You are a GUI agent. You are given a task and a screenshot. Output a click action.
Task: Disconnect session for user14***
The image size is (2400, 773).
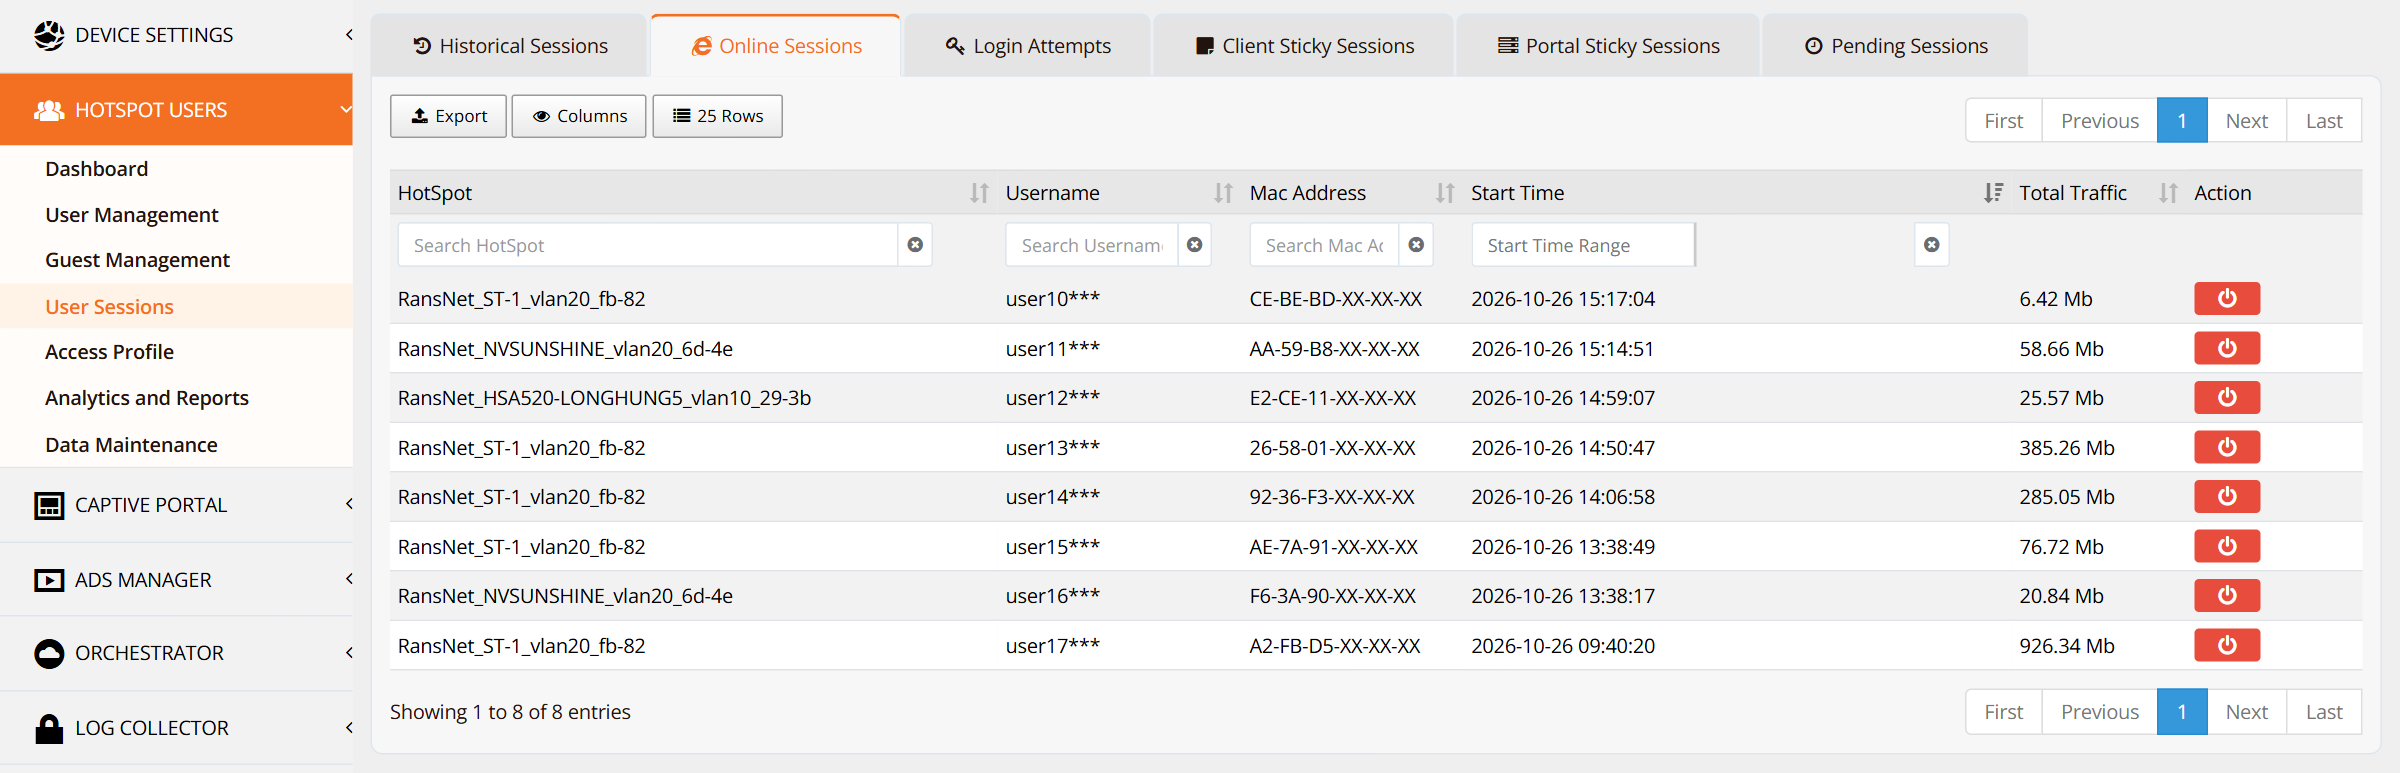click(x=2227, y=496)
